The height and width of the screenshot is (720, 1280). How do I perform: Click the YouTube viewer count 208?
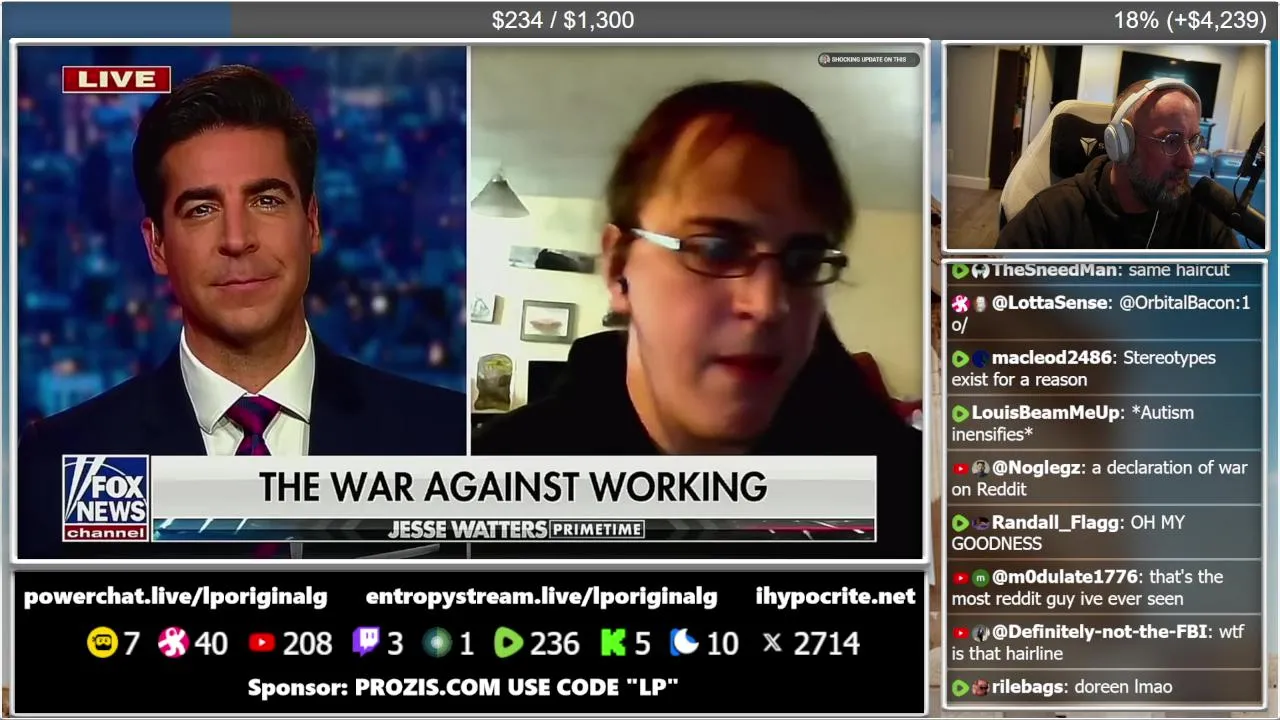tap(308, 643)
